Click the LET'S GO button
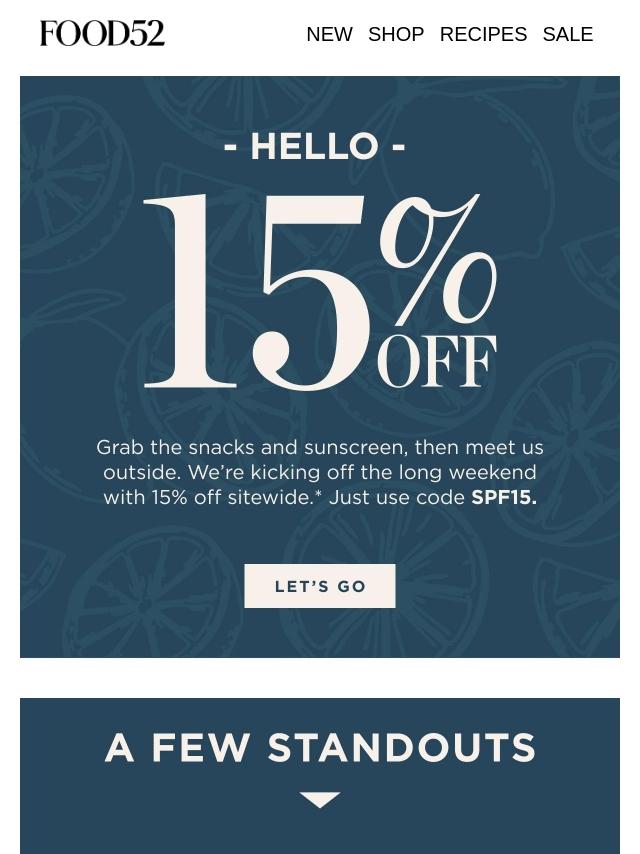This screenshot has height=854, width=640. coord(320,586)
